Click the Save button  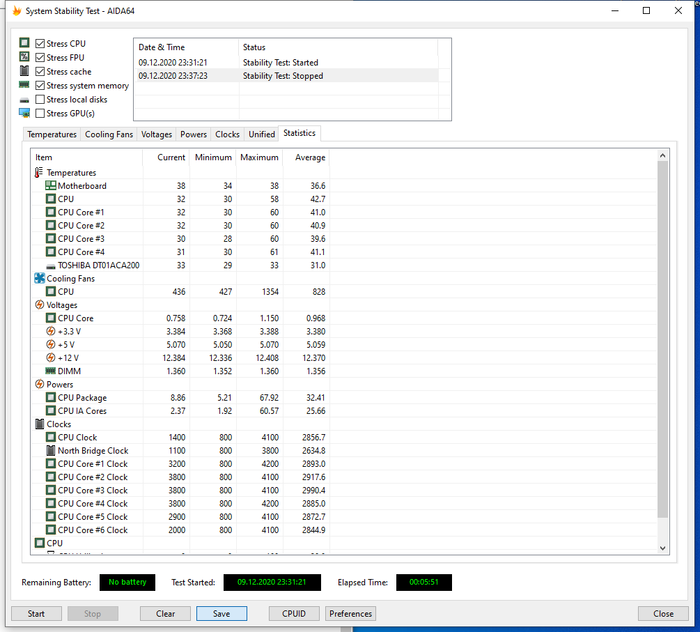[x=221, y=613]
